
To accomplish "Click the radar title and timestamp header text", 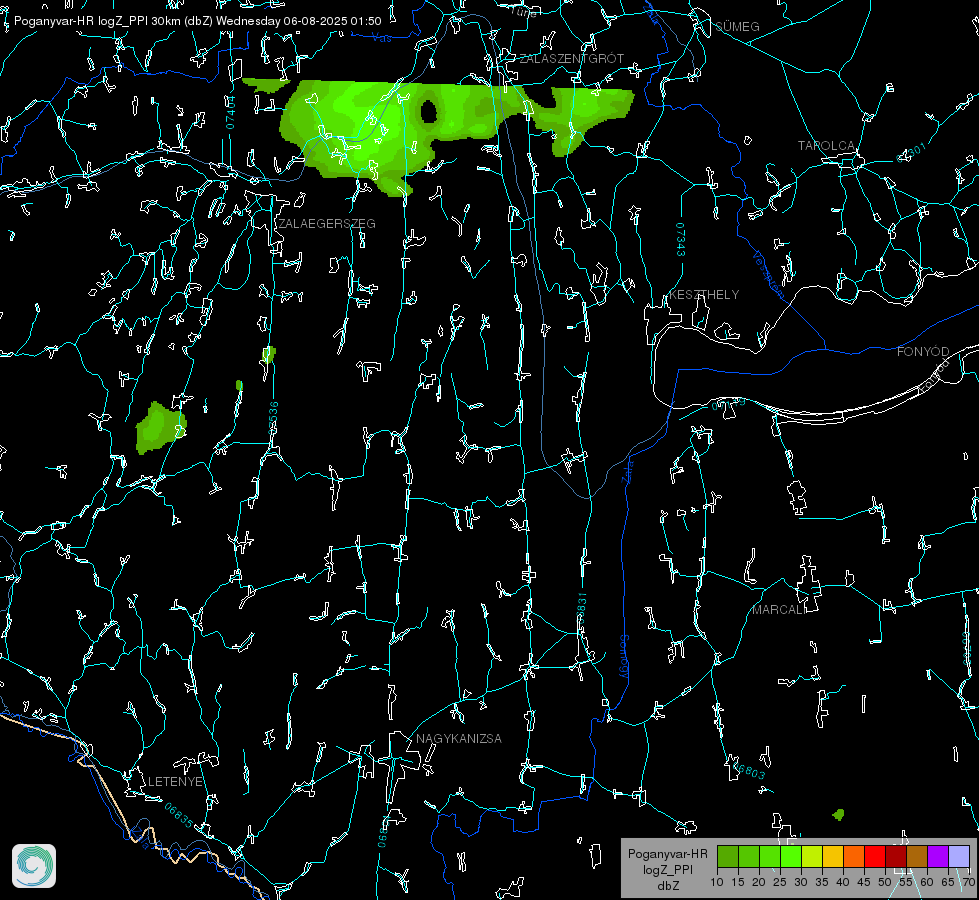I will point(197,21).
